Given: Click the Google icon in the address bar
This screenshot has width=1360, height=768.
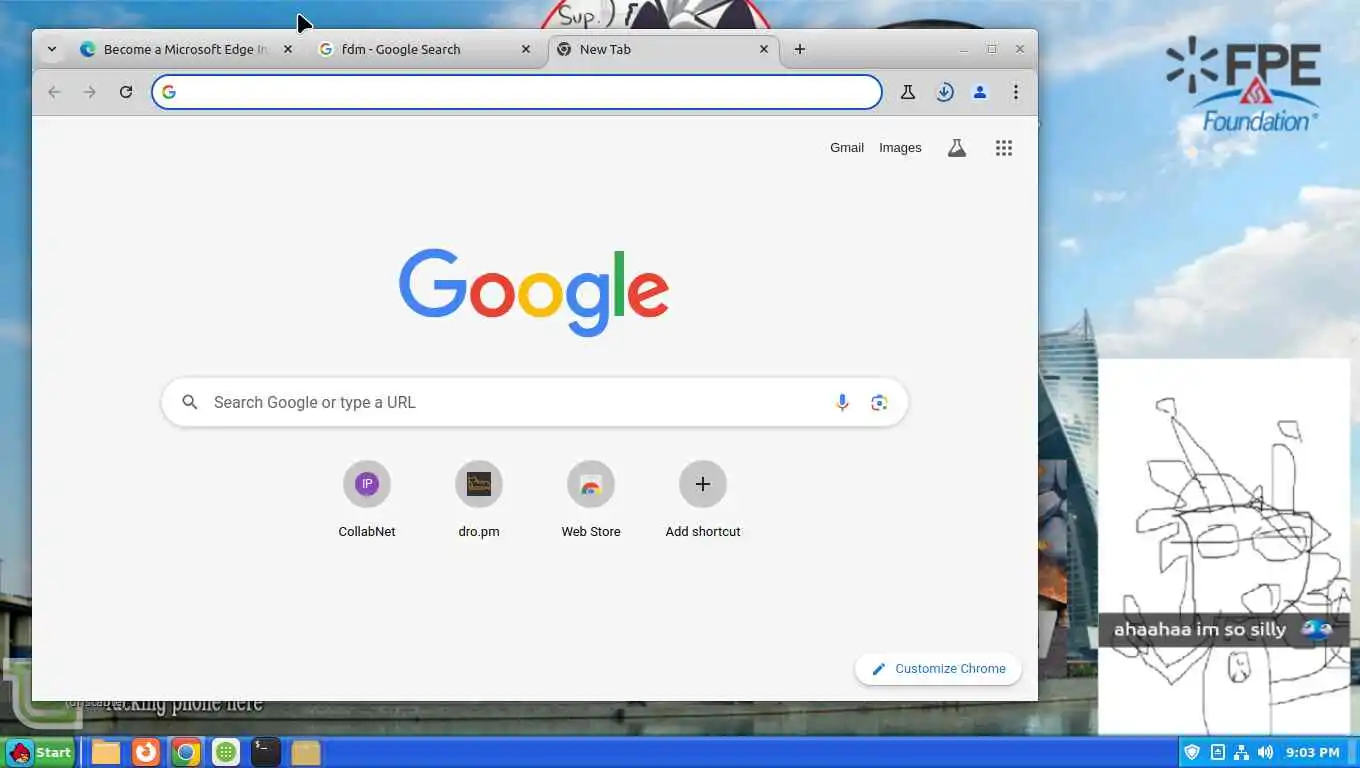Looking at the screenshot, I should (x=169, y=92).
